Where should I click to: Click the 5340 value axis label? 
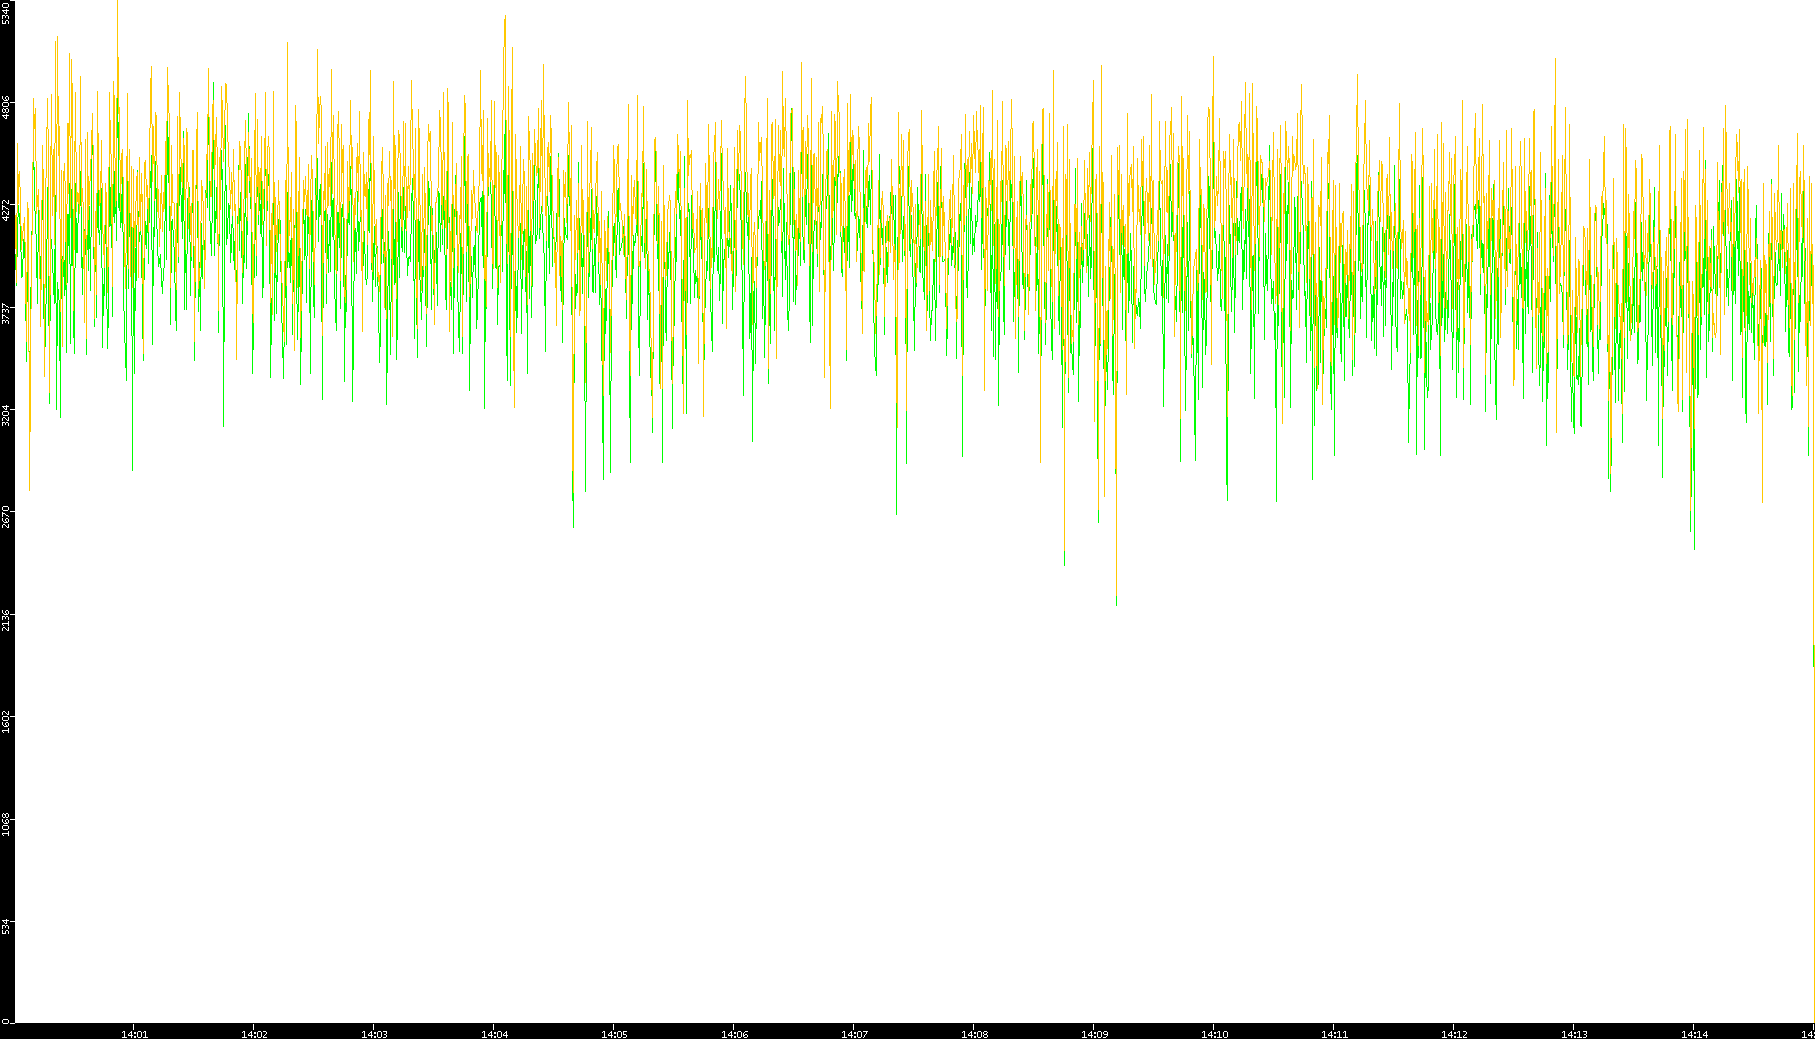[x=6, y=13]
